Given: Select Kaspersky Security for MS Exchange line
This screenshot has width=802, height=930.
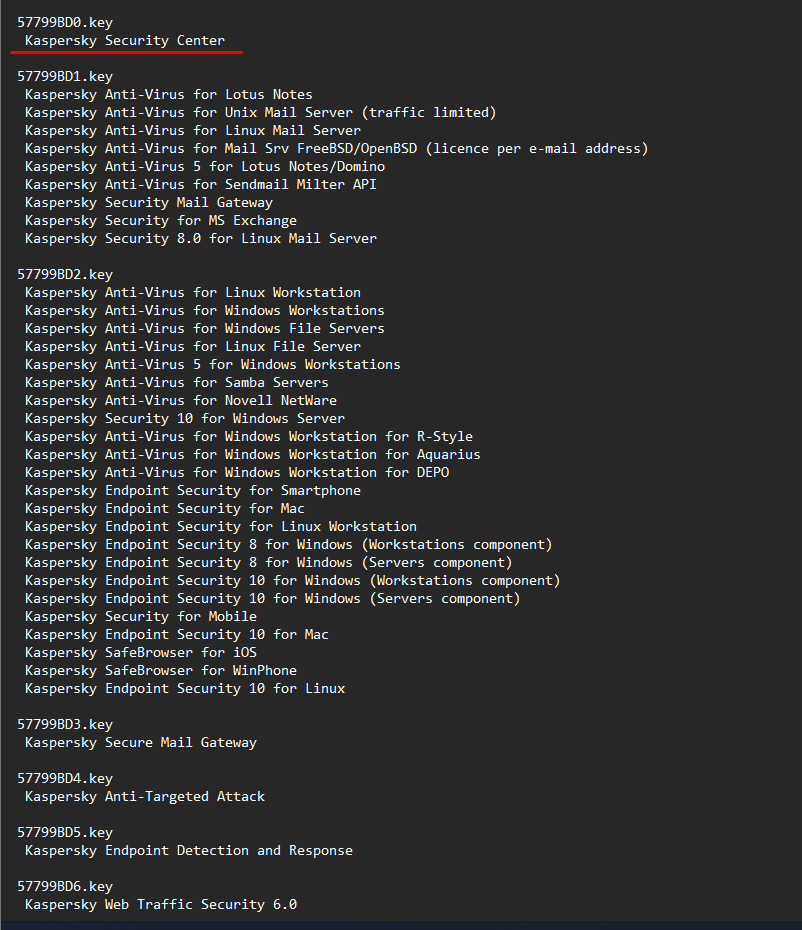Looking at the screenshot, I should pyautogui.click(x=161, y=220).
